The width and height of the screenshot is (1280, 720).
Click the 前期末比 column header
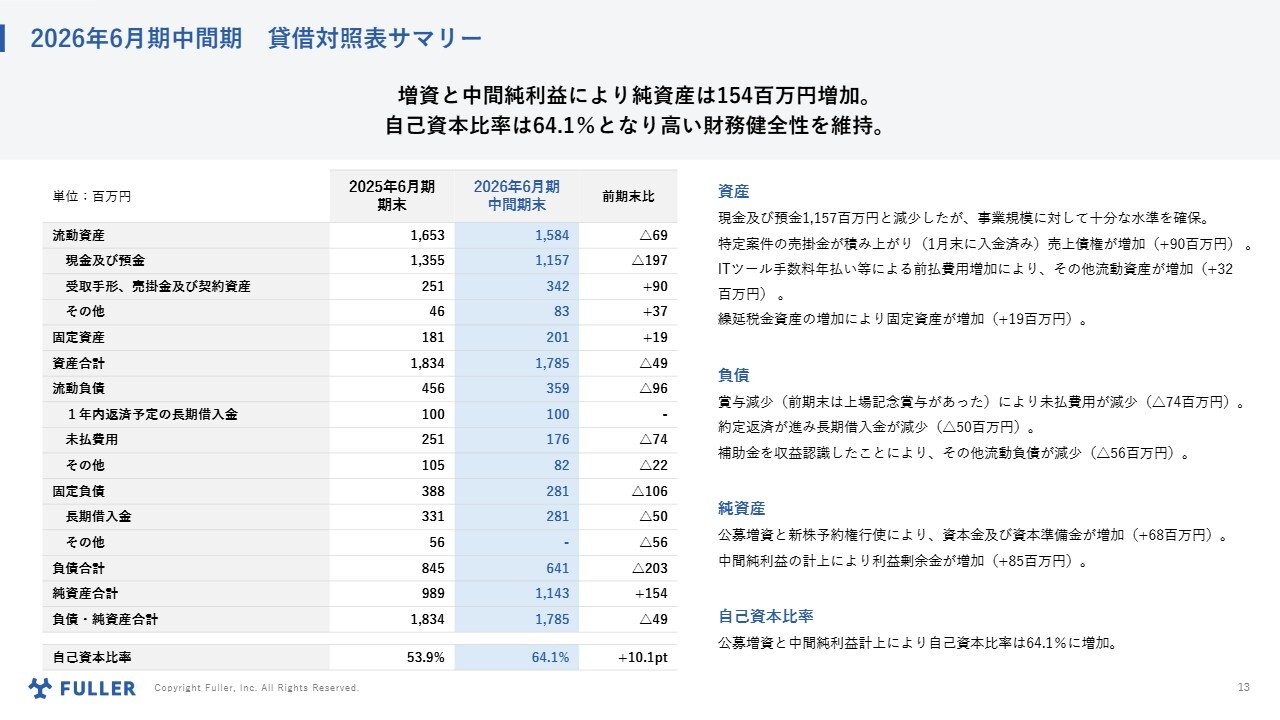[x=628, y=196]
